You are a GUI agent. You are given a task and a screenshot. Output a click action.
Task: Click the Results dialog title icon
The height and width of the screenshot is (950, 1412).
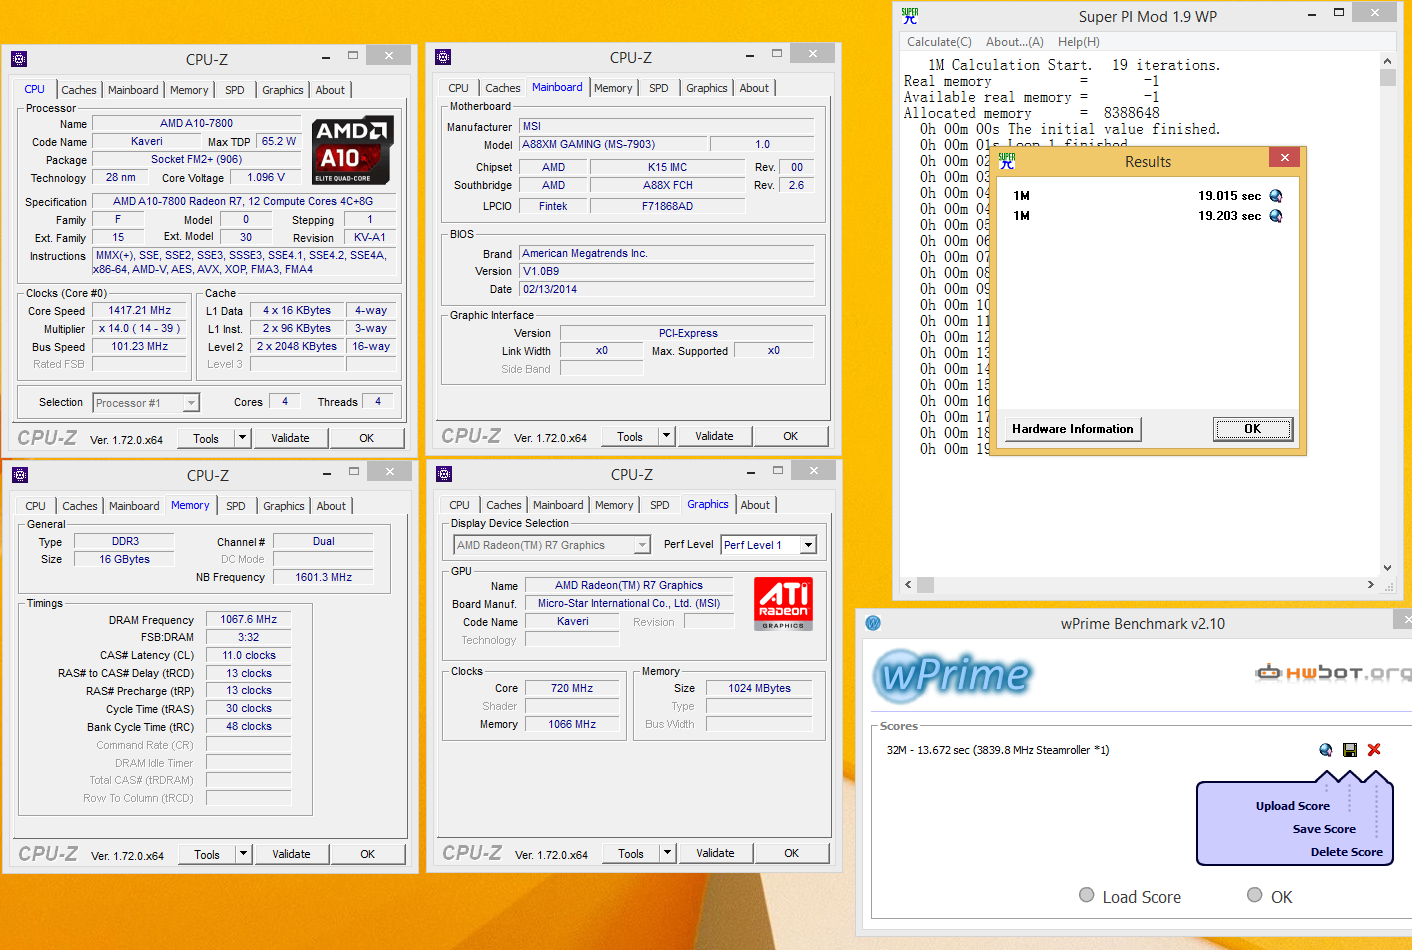(1007, 161)
